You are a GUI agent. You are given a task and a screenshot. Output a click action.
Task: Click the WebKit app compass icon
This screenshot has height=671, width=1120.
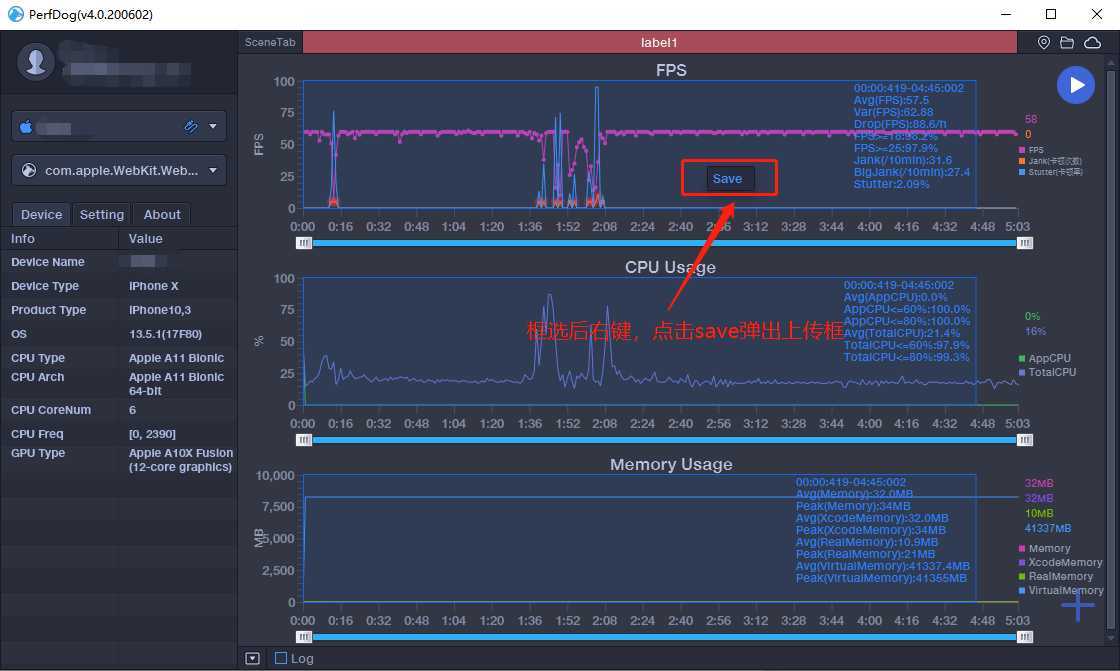point(29,171)
